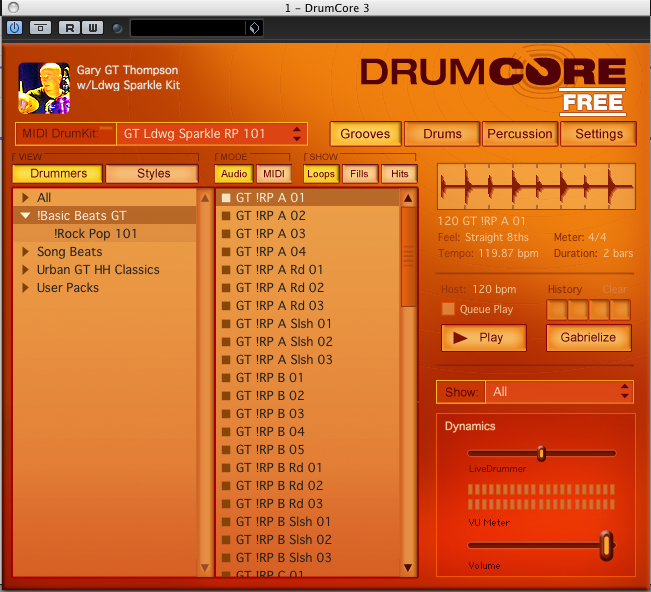Image resolution: width=651 pixels, height=592 pixels.
Task: Click the icon beside GT !RP A Slsh 01
Action: (x=226, y=324)
